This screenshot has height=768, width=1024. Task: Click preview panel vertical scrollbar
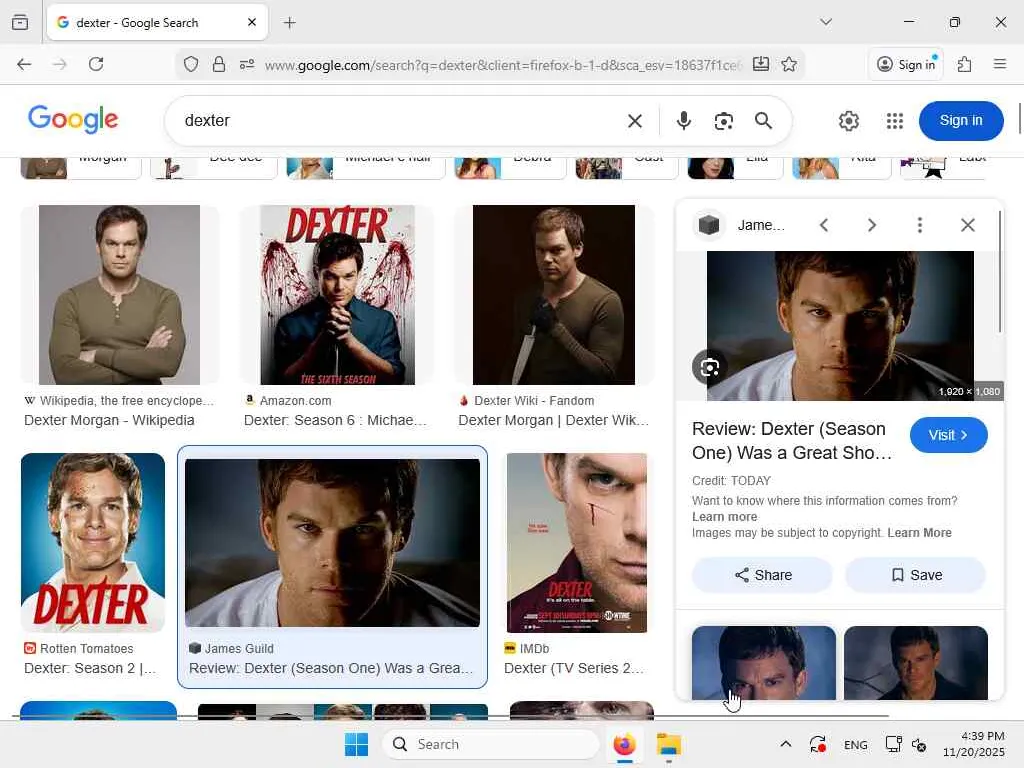[999, 272]
